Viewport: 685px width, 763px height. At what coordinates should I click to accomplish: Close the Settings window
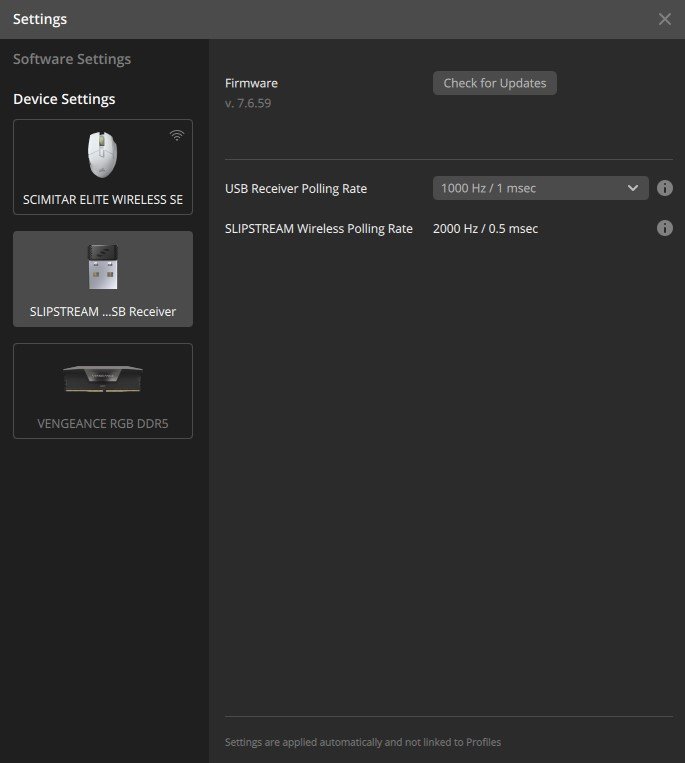click(665, 19)
